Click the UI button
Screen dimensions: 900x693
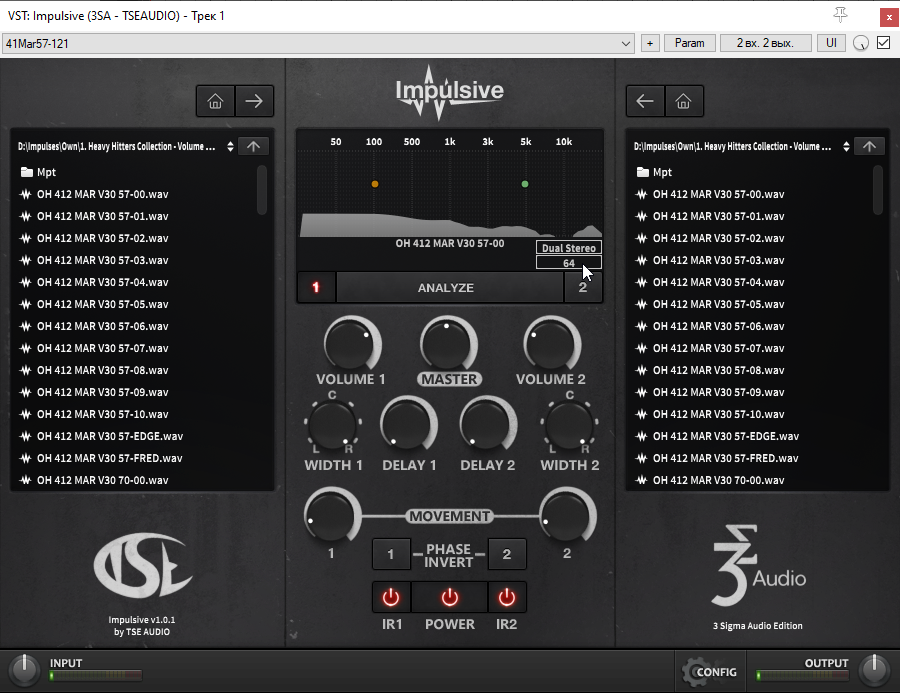pos(831,43)
